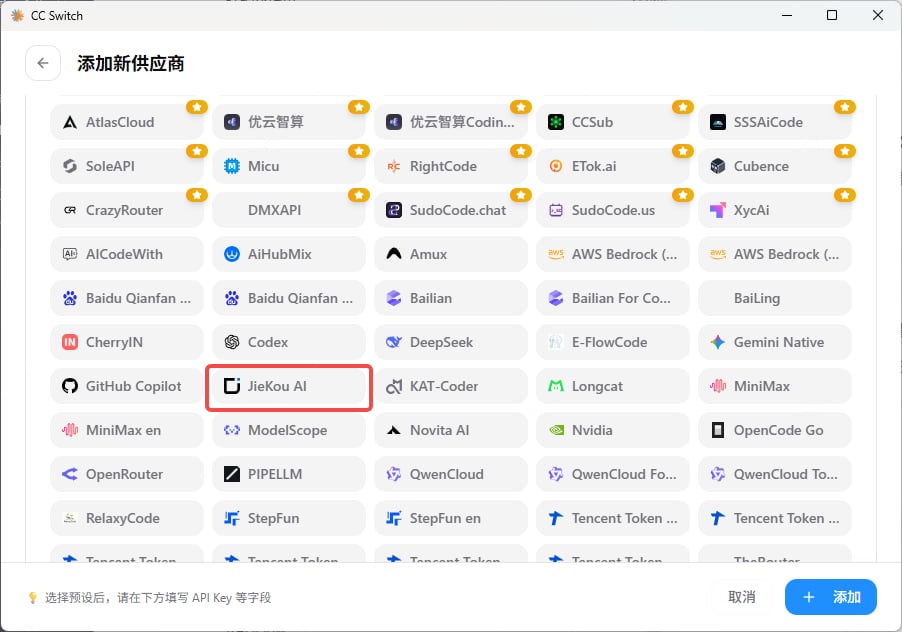Select the QwenCloud preset
Image resolution: width=902 pixels, height=632 pixels.
click(450, 474)
